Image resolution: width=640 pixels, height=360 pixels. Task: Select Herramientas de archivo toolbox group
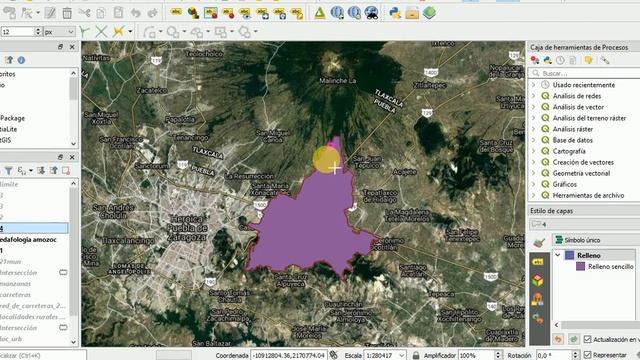coord(588,195)
